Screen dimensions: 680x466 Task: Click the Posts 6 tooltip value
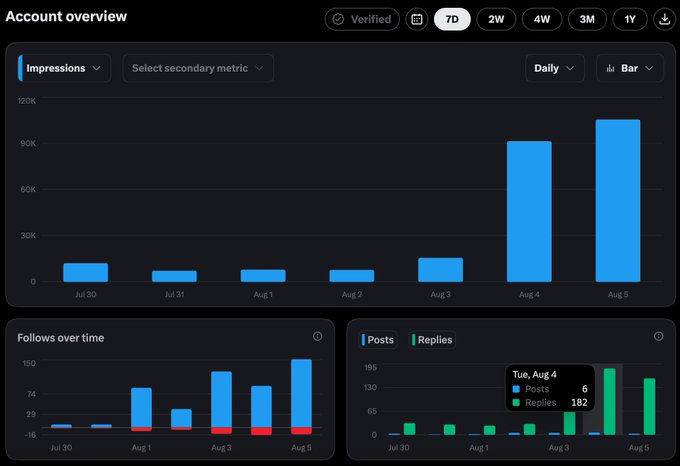coord(584,389)
